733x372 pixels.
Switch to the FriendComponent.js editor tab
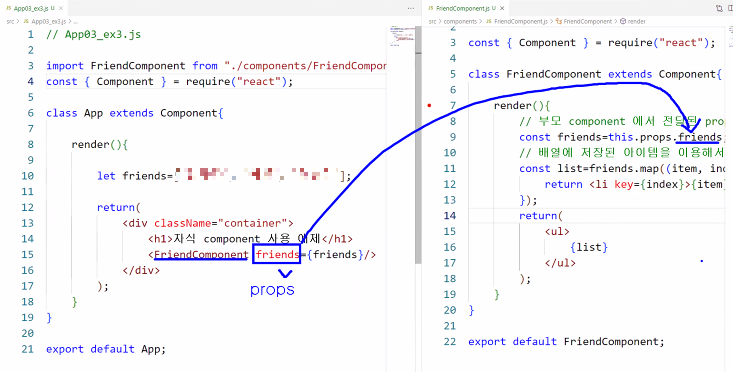(465, 8)
